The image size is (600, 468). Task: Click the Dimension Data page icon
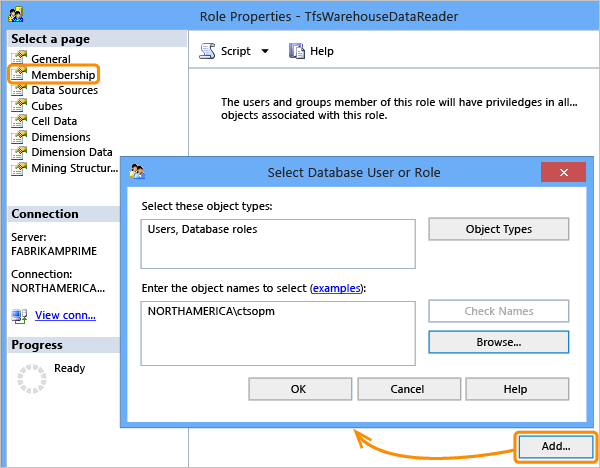click(x=19, y=152)
